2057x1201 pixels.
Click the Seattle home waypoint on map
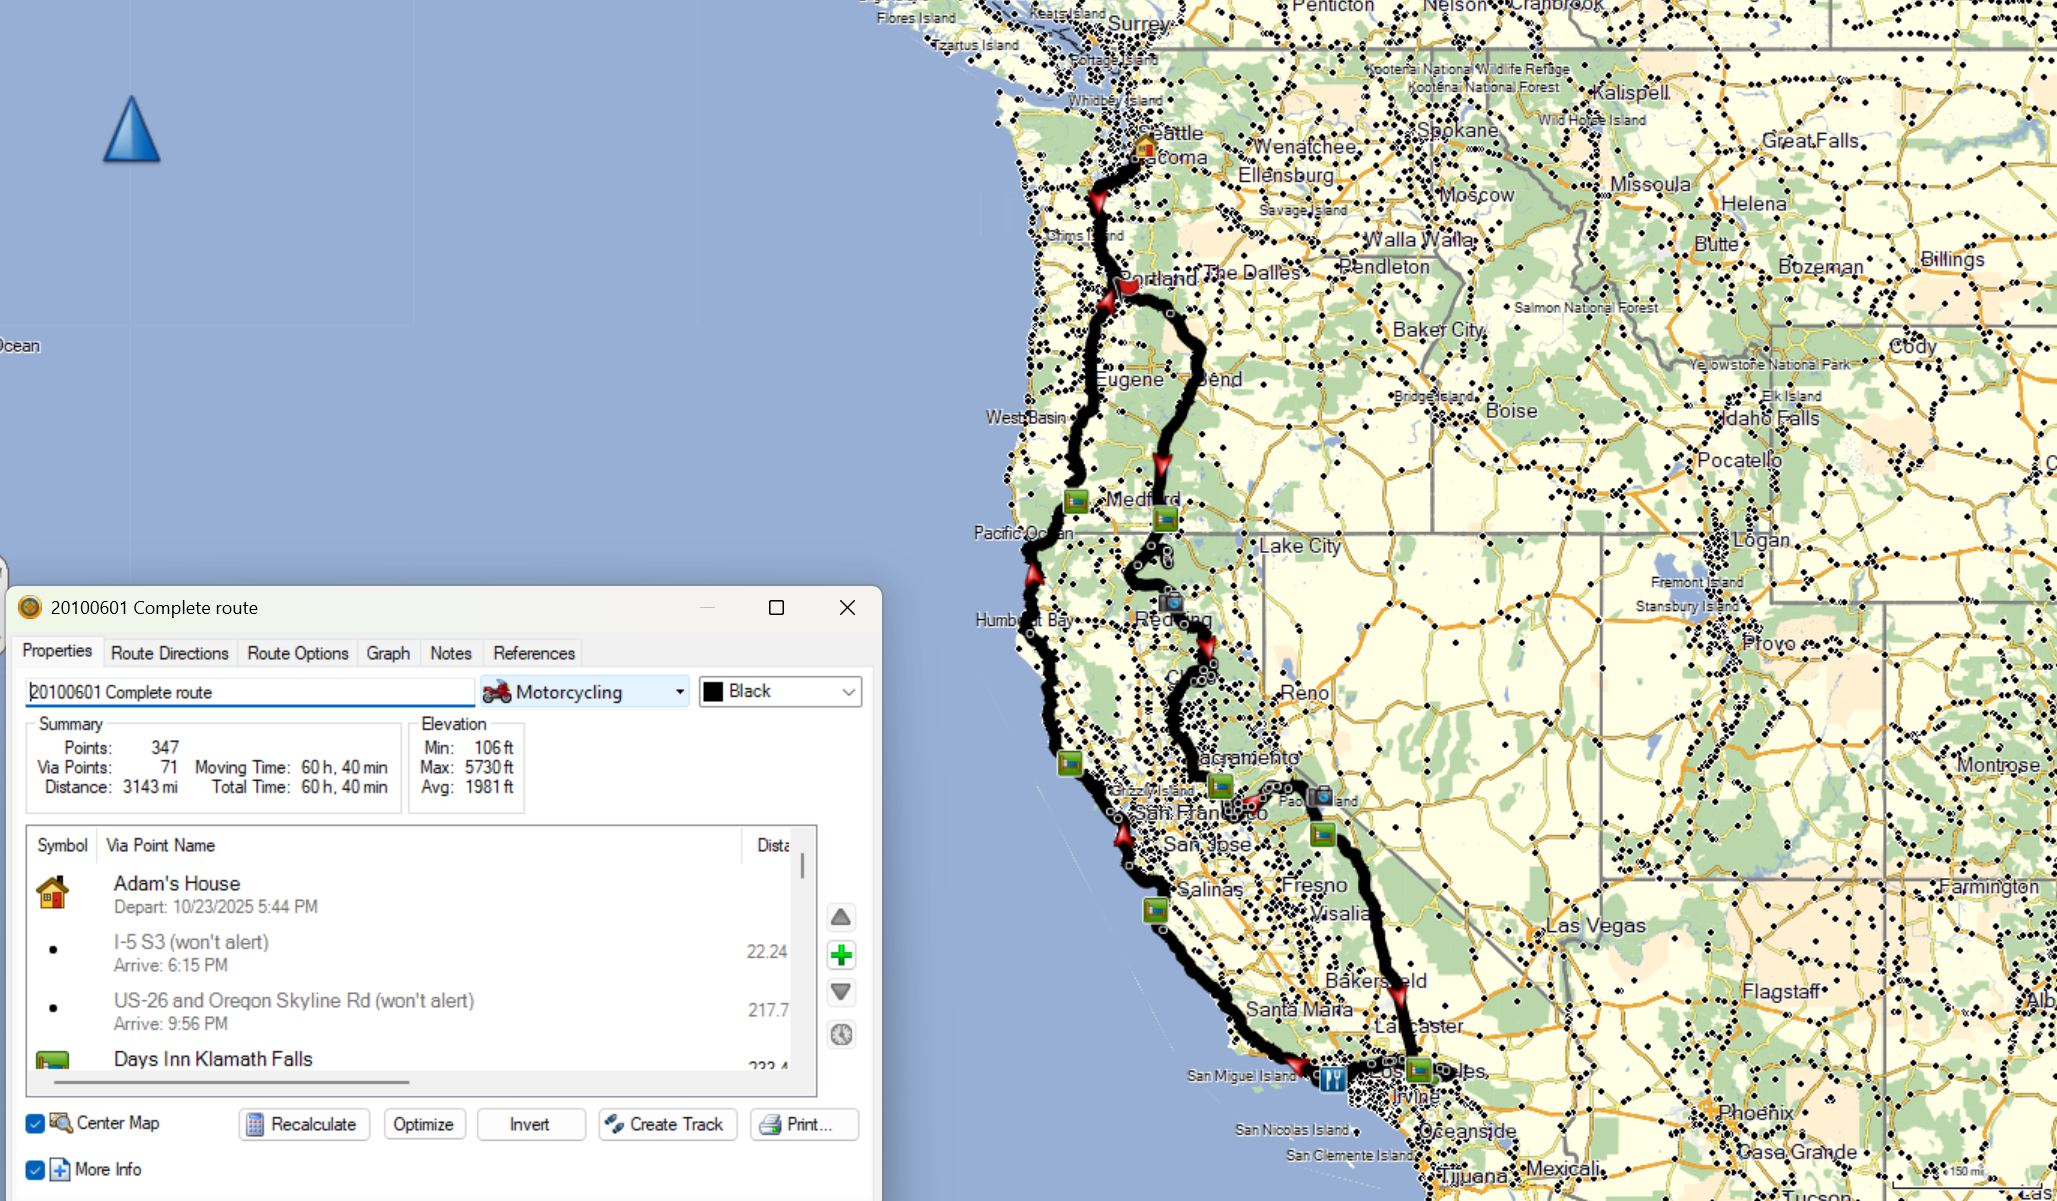point(1145,147)
